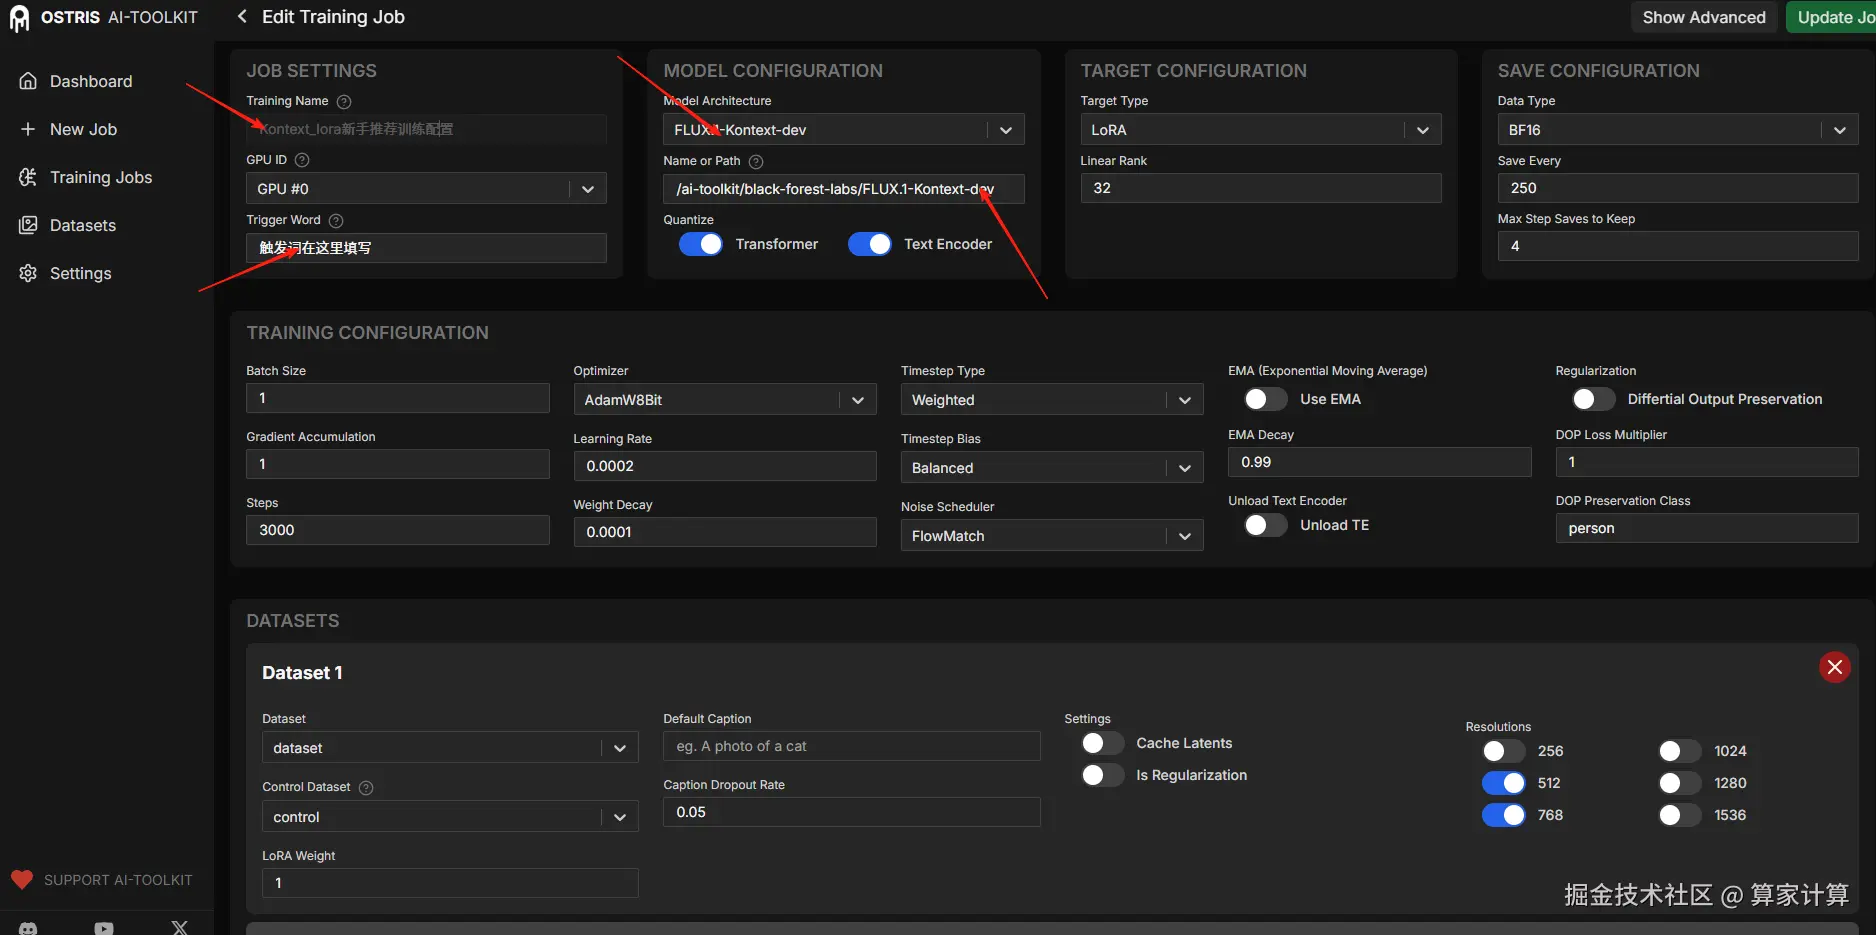Open the Discord icon link
Screen dimensions: 1876x935
(28, 929)
